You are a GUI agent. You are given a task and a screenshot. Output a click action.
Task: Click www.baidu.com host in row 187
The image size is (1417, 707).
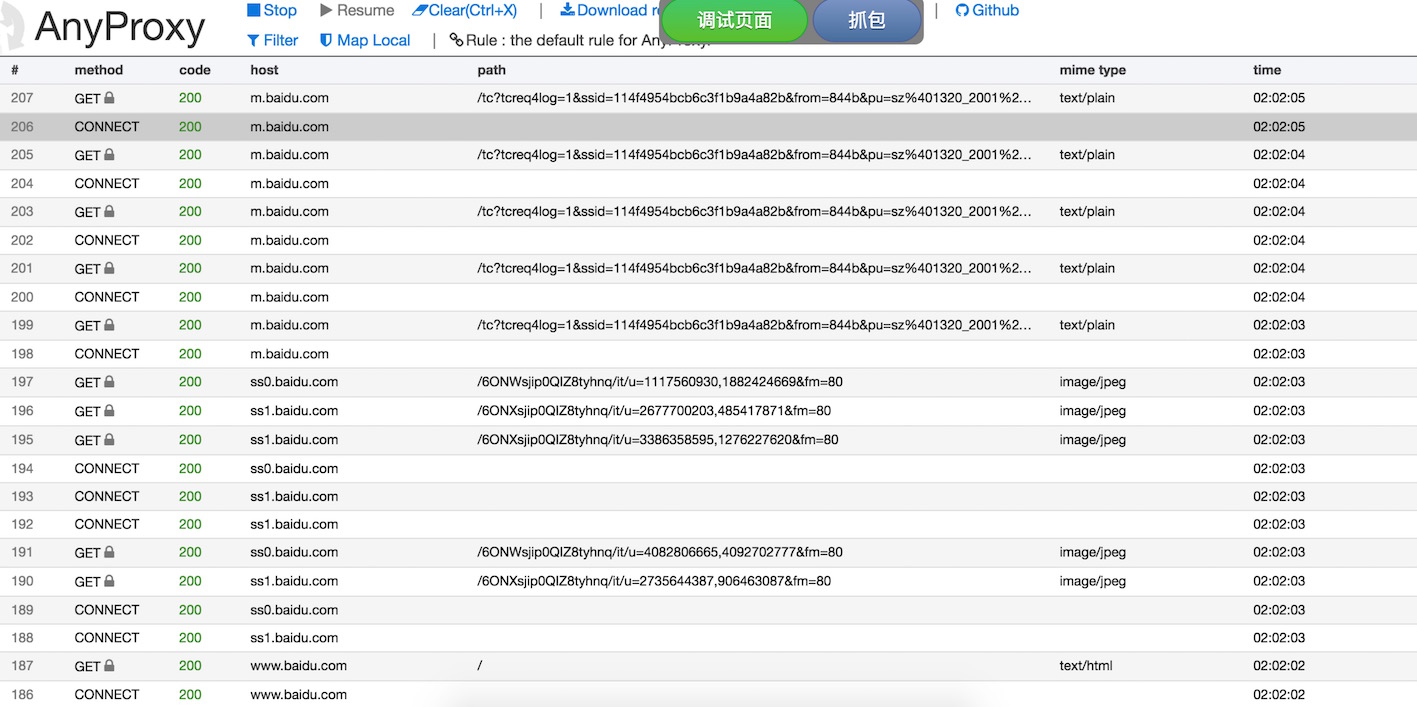pos(298,666)
